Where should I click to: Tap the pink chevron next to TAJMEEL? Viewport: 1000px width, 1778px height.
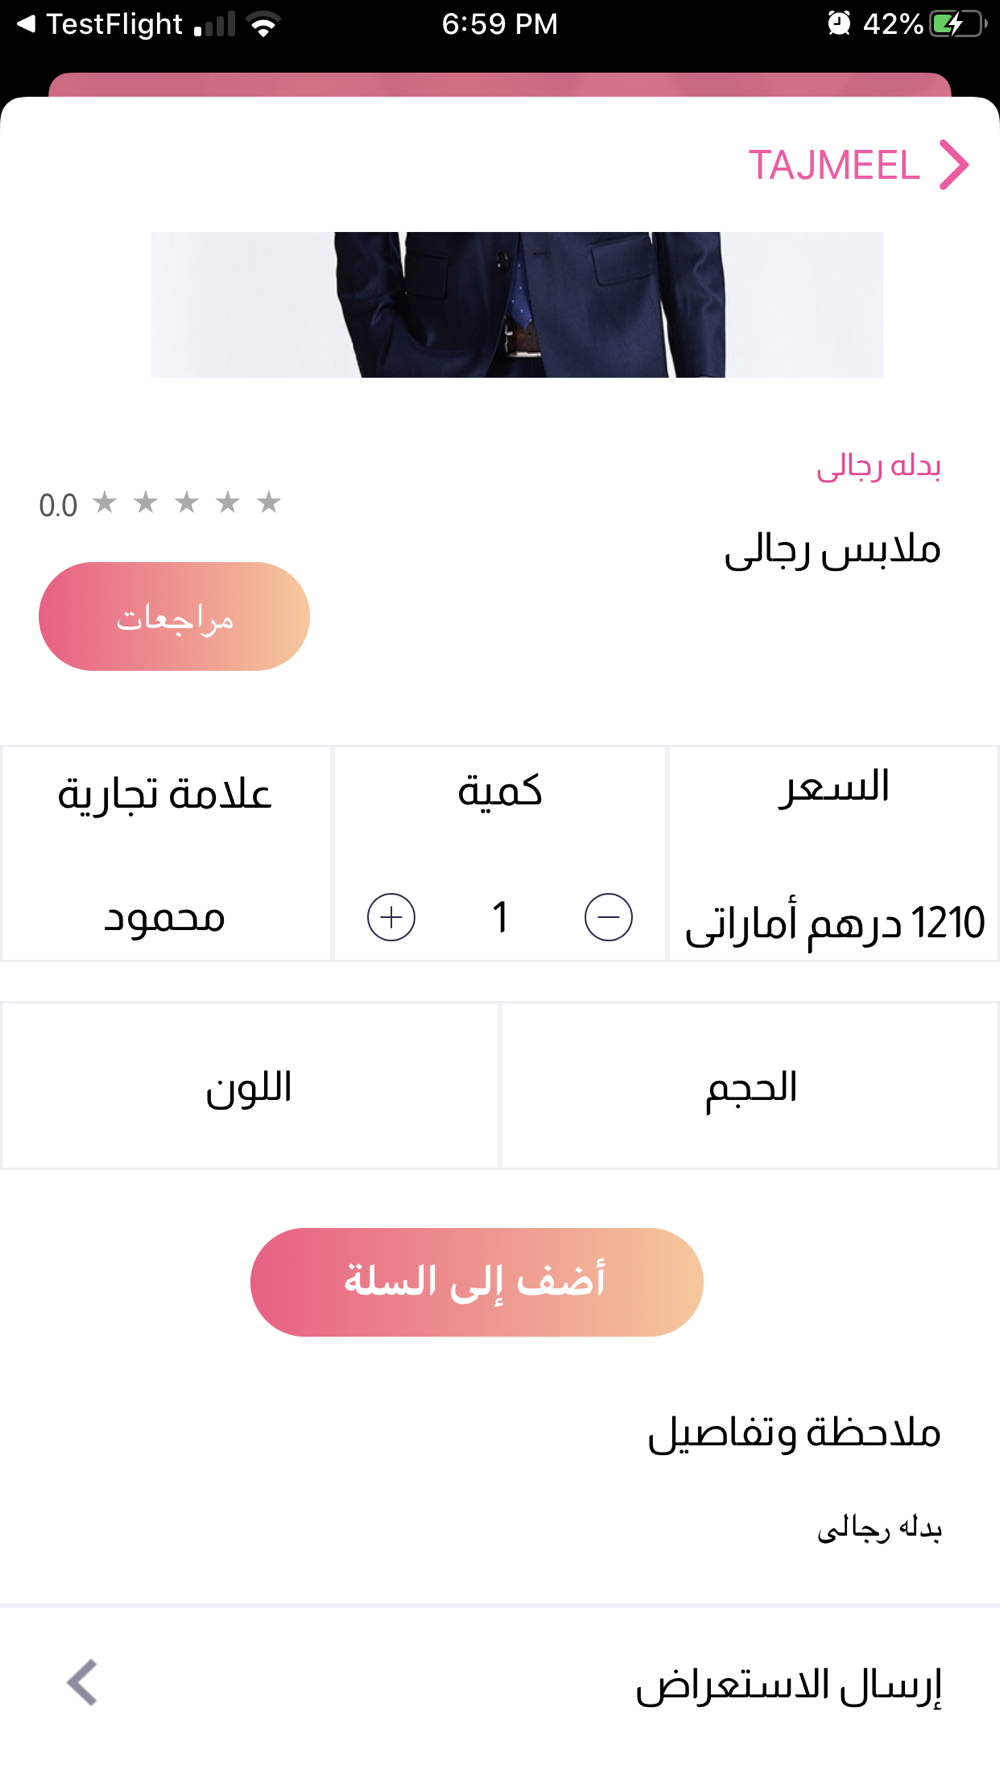coord(954,165)
